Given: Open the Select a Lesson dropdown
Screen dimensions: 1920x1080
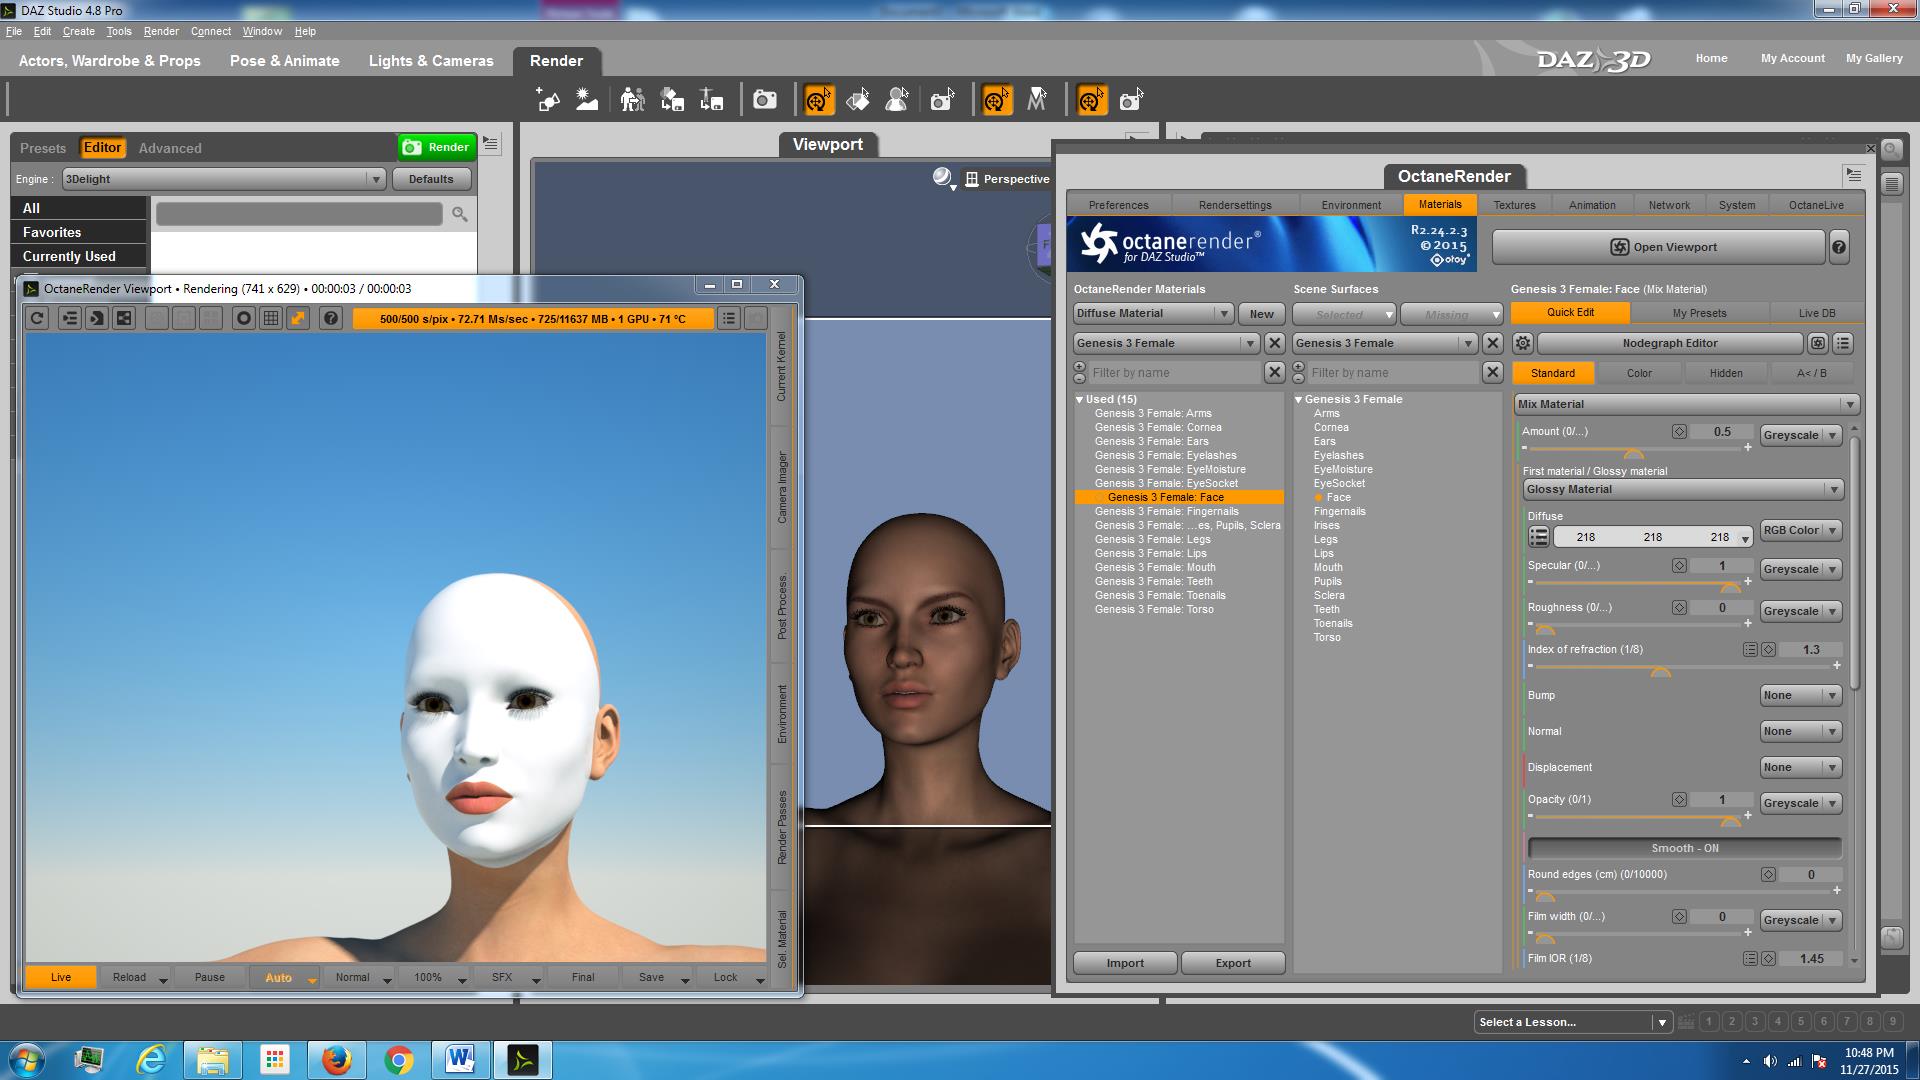Looking at the screenshot, I should [1572, 1022].
